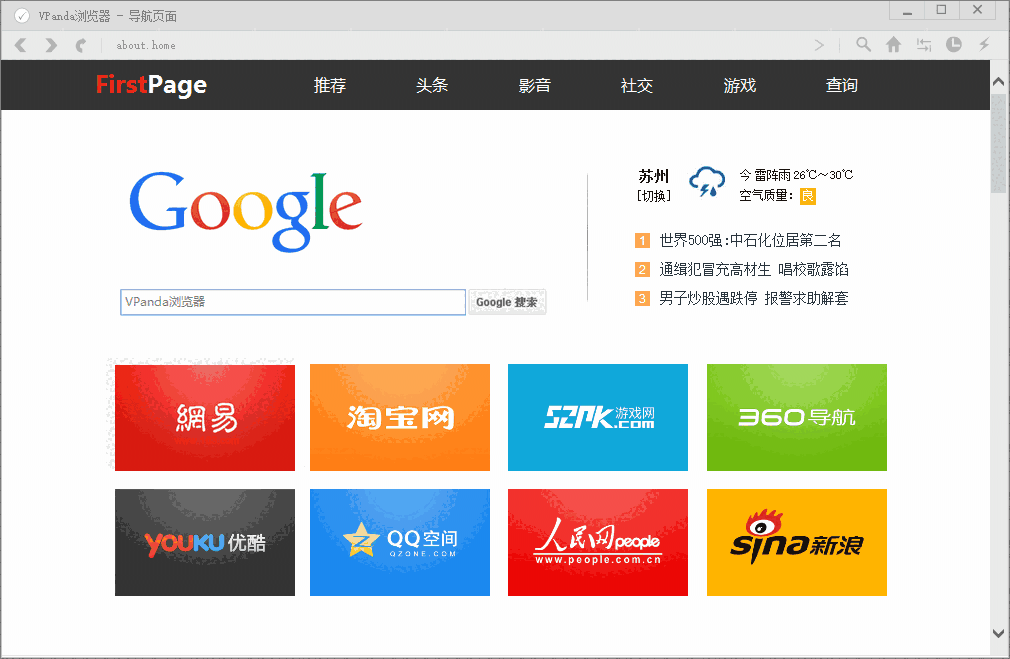Reload the page with refresh icon
Viewport: 1010px width, 659px height.
point(81,45)
